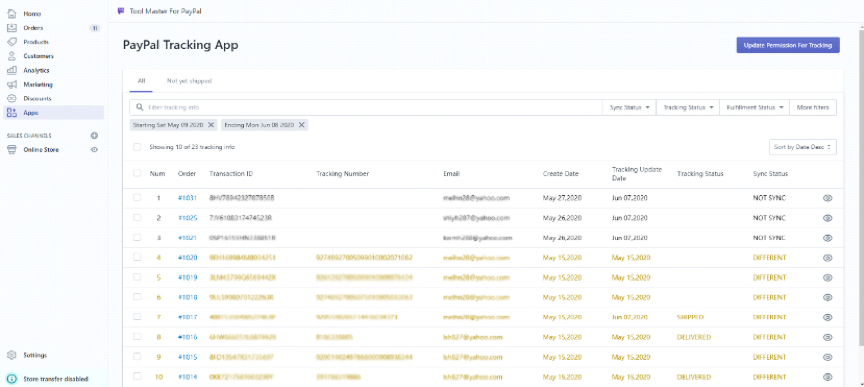Open the Marketing megaphone icon
This screenshot has width=864, height=387.
click(x=12, y=84)
